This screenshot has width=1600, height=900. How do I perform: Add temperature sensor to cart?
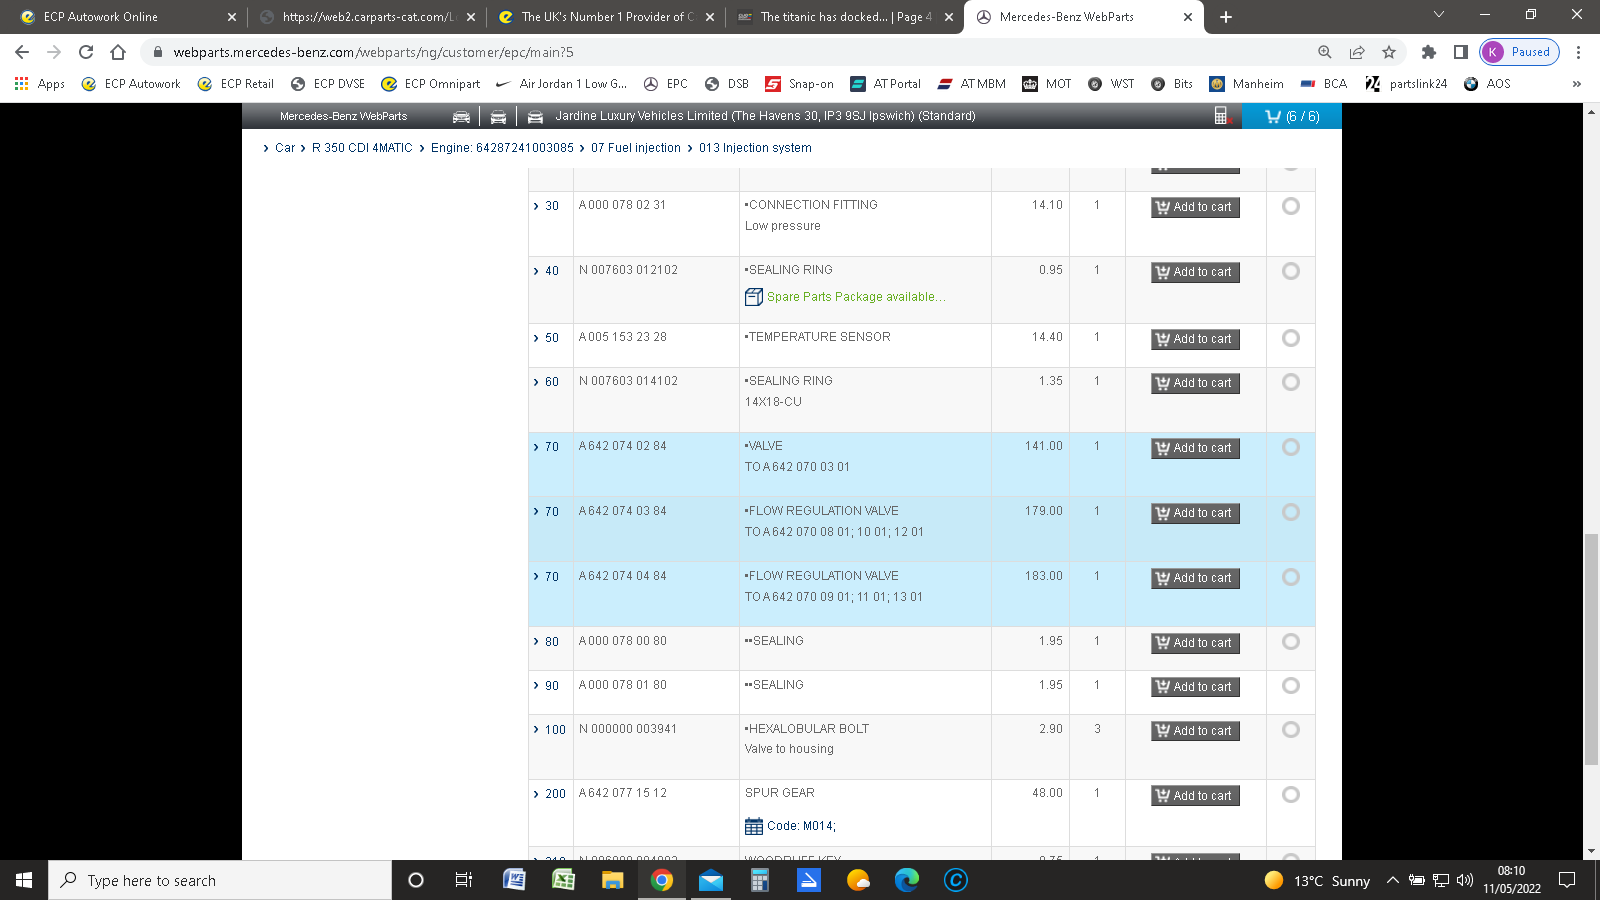(1195, 339)
